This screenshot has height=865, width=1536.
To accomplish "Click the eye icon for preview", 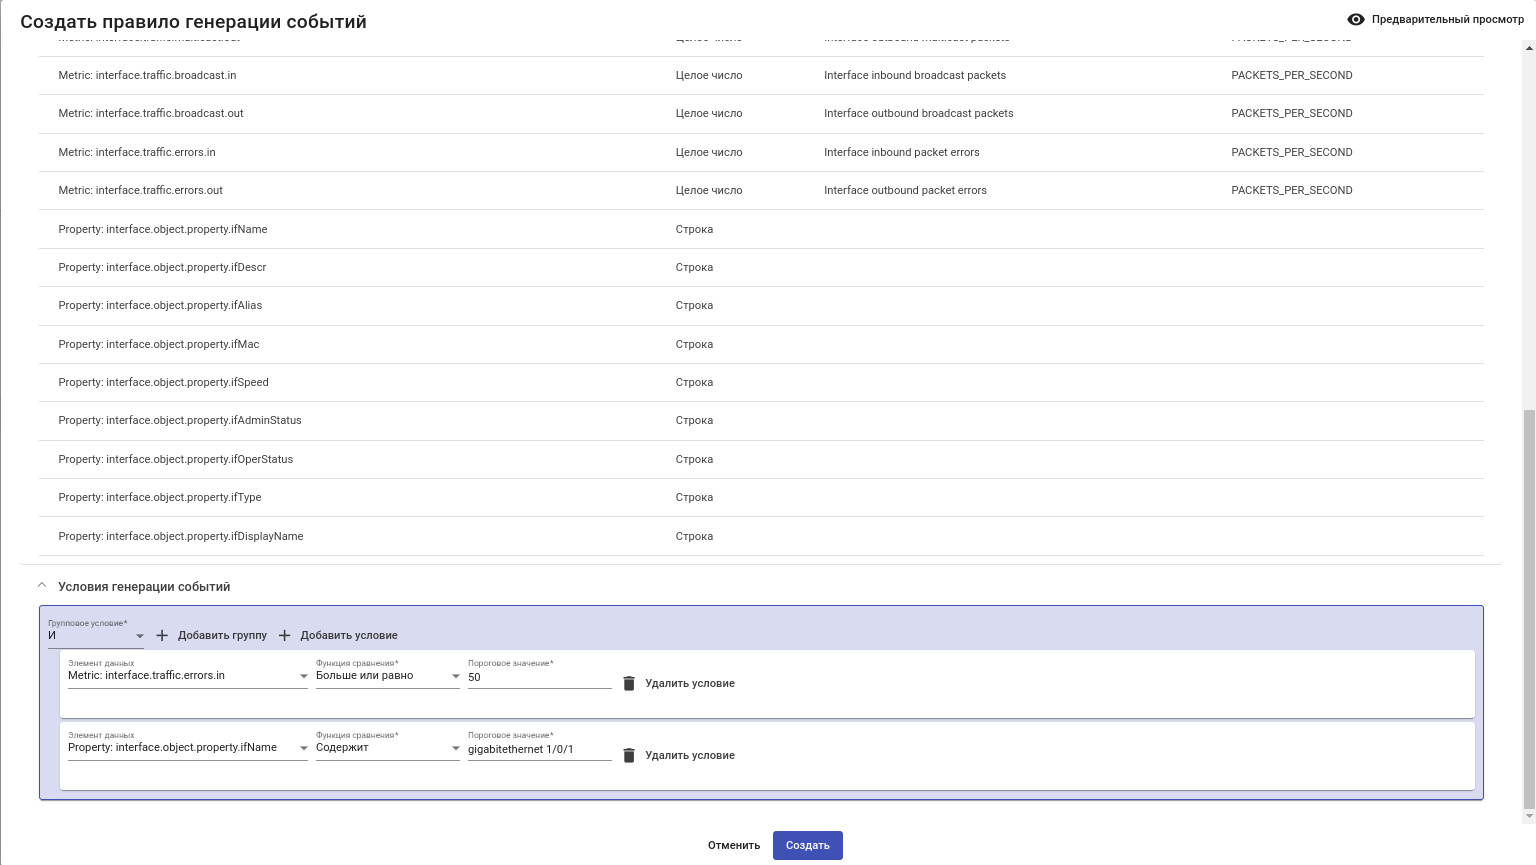I will 1356,19.
